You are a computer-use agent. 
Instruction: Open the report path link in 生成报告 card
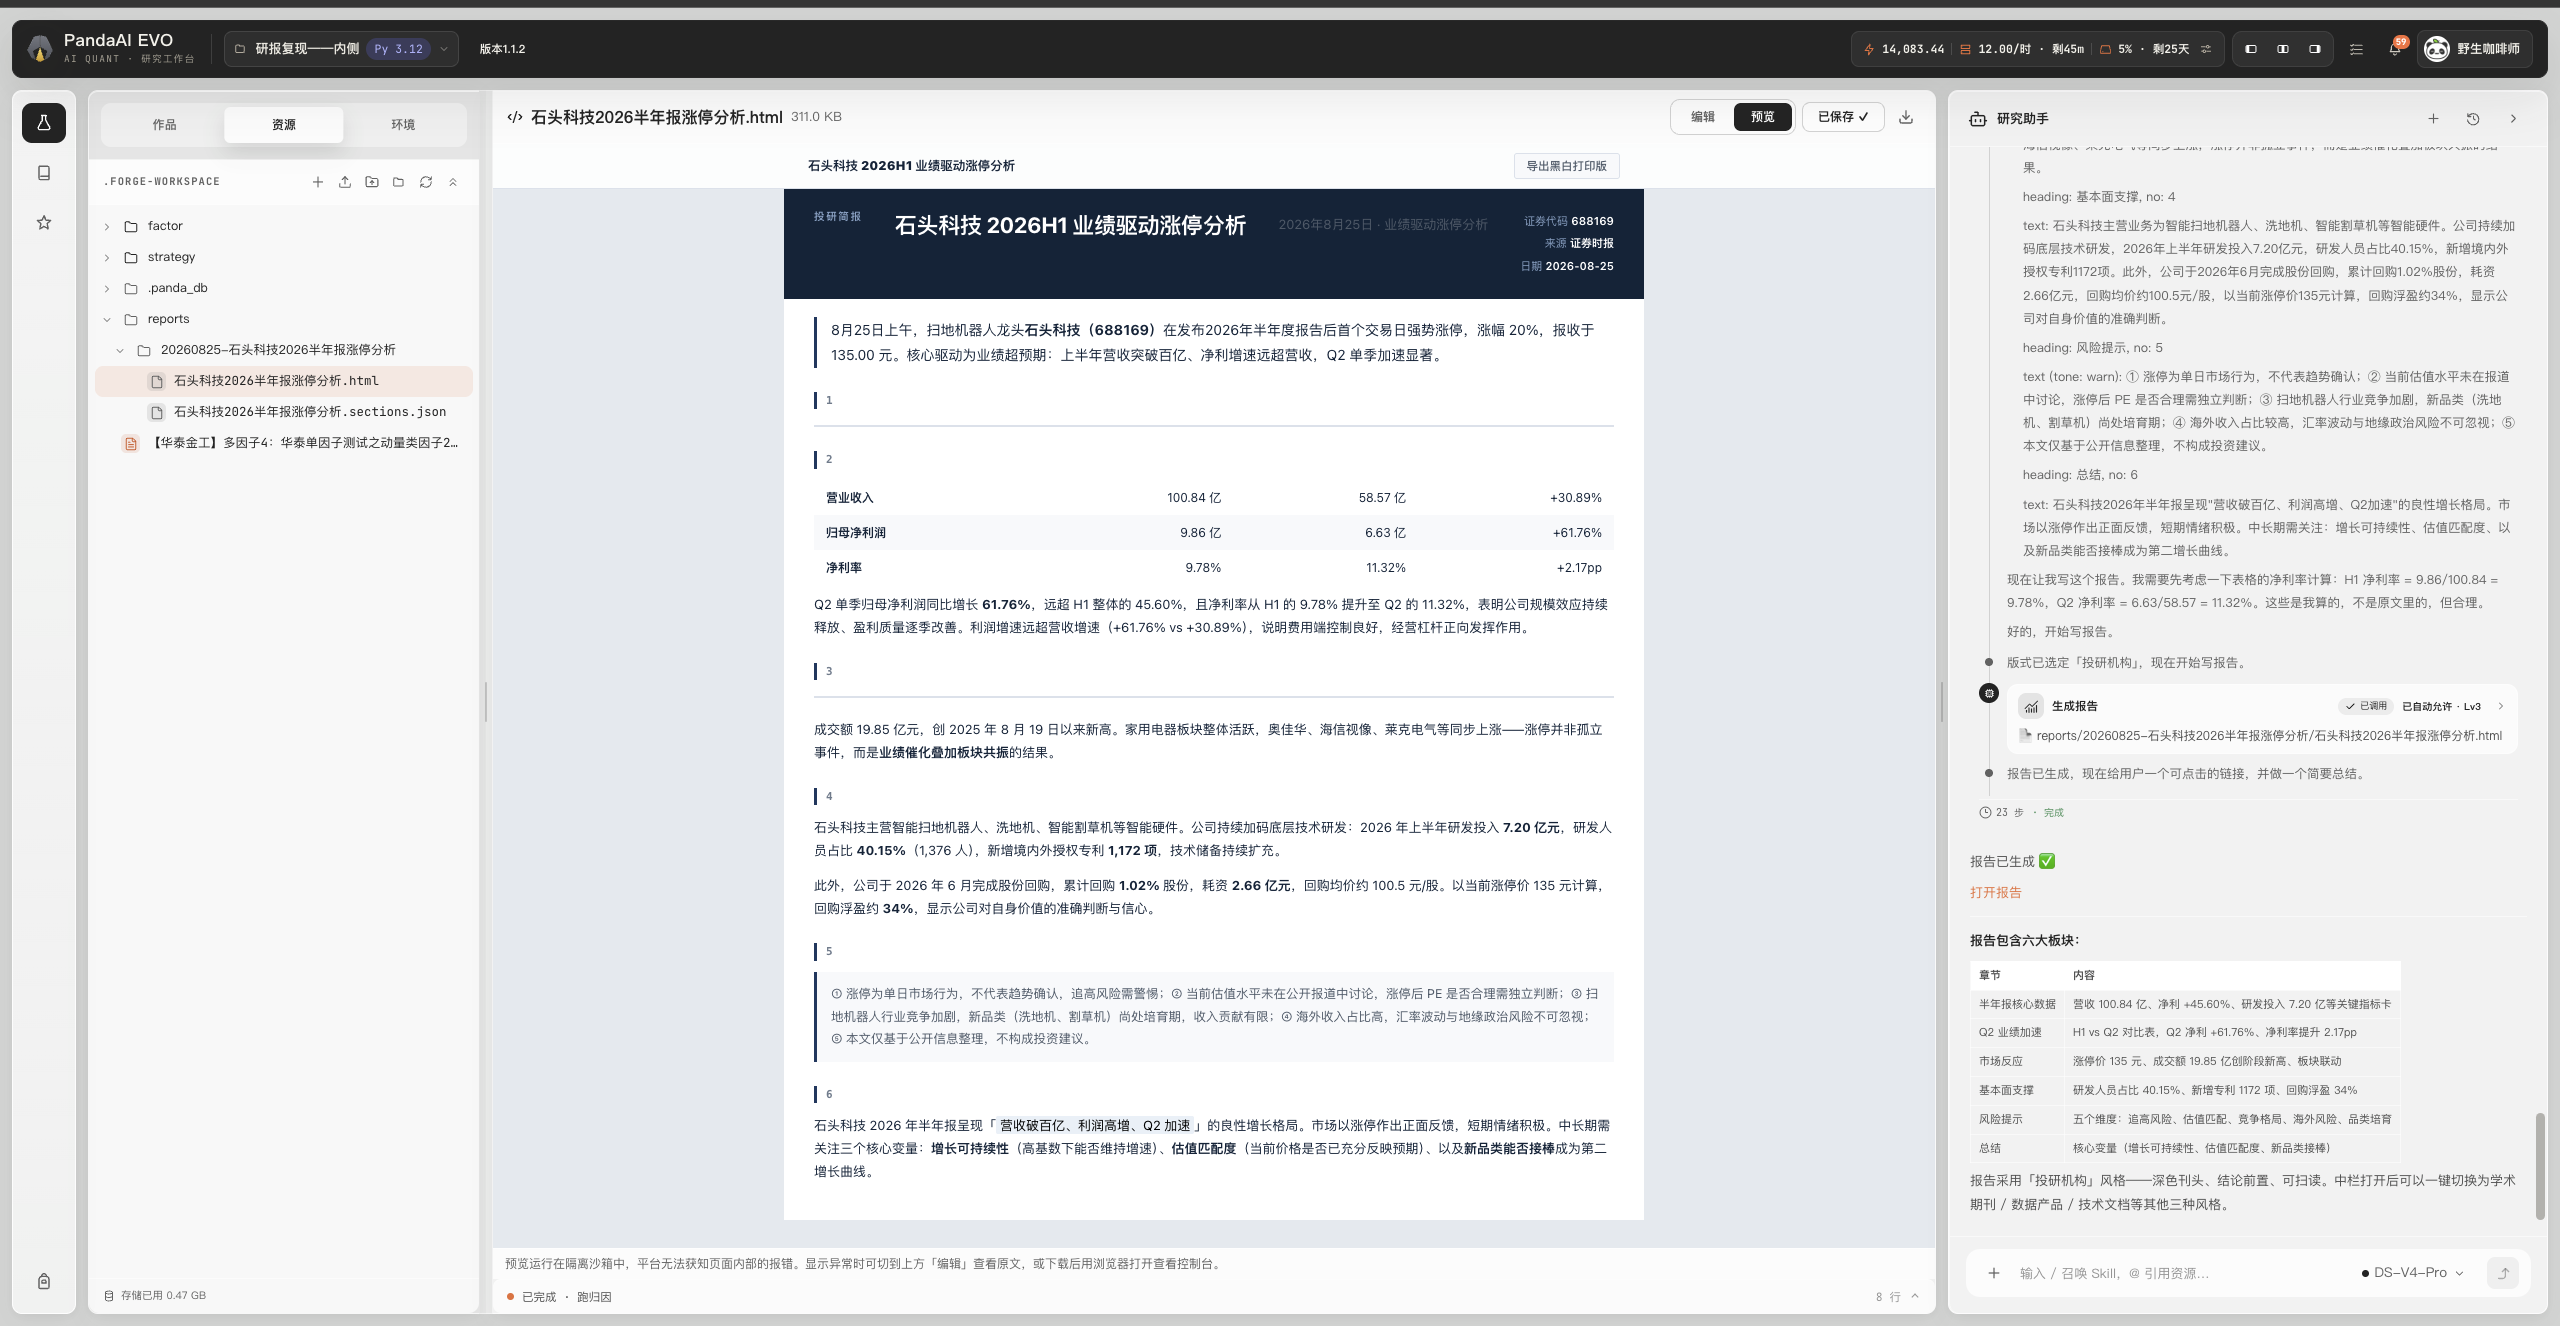pyautogui.click(x=2269, y=735)
